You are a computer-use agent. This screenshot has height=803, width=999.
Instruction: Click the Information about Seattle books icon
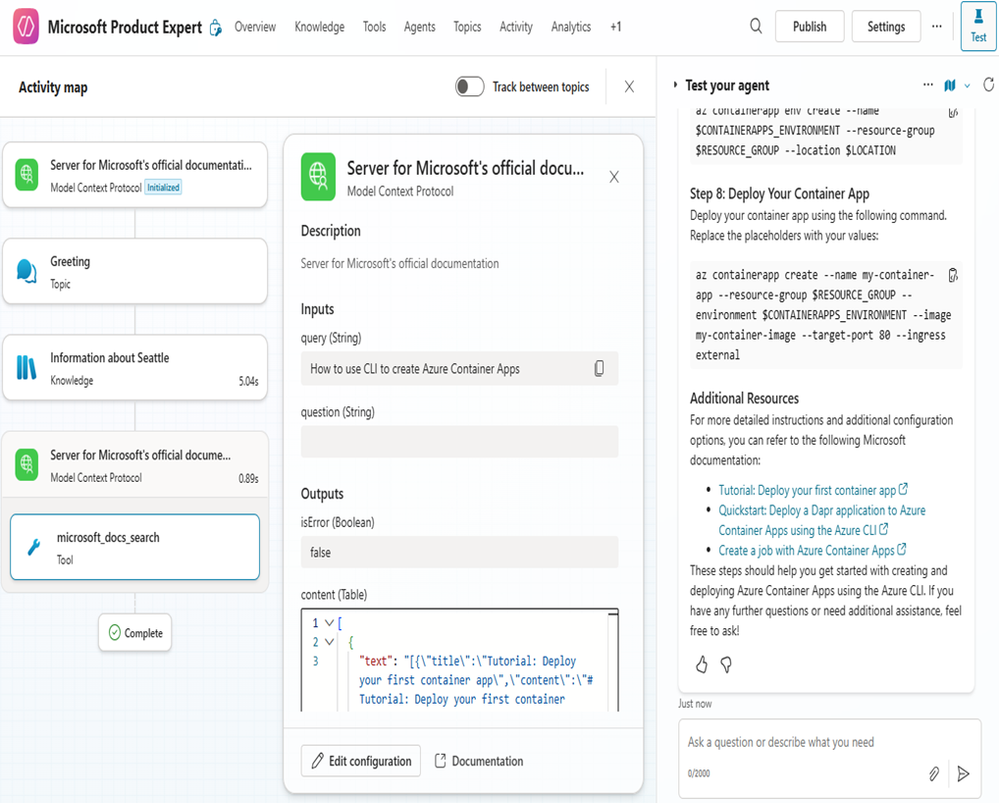point(26,368)
